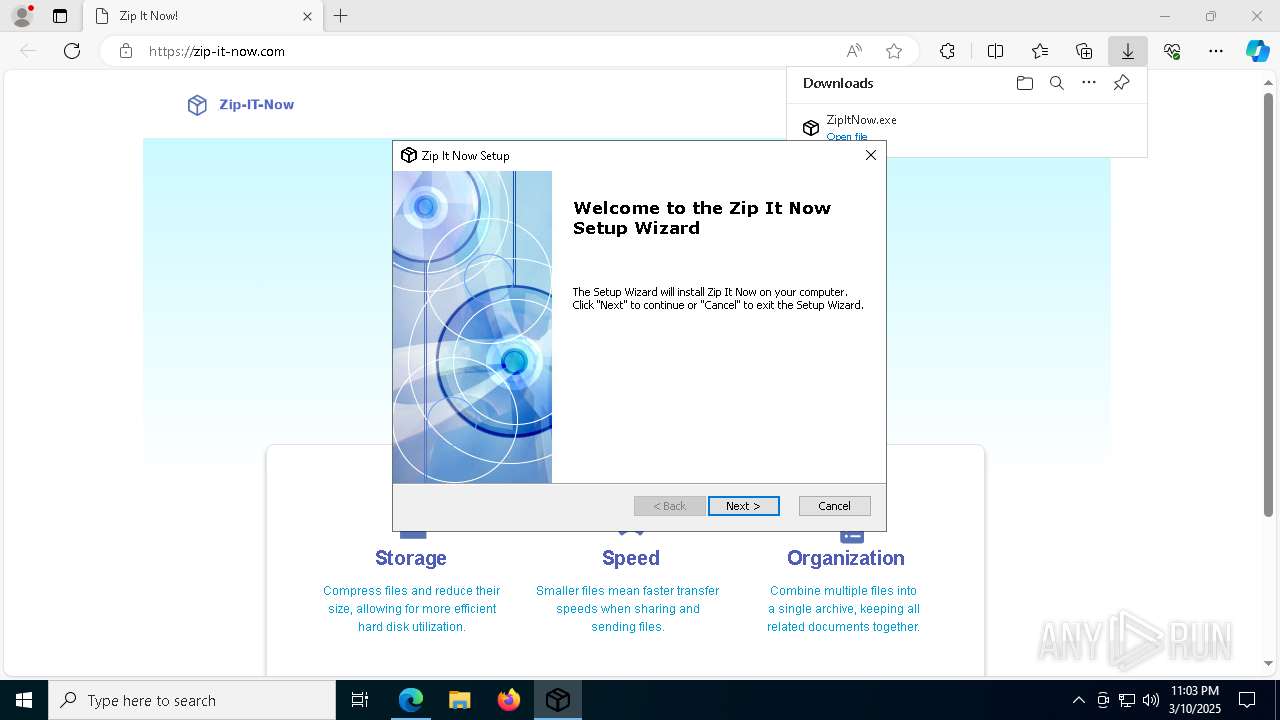
Task: Open Downloads panel more options
Action: 1089,83
